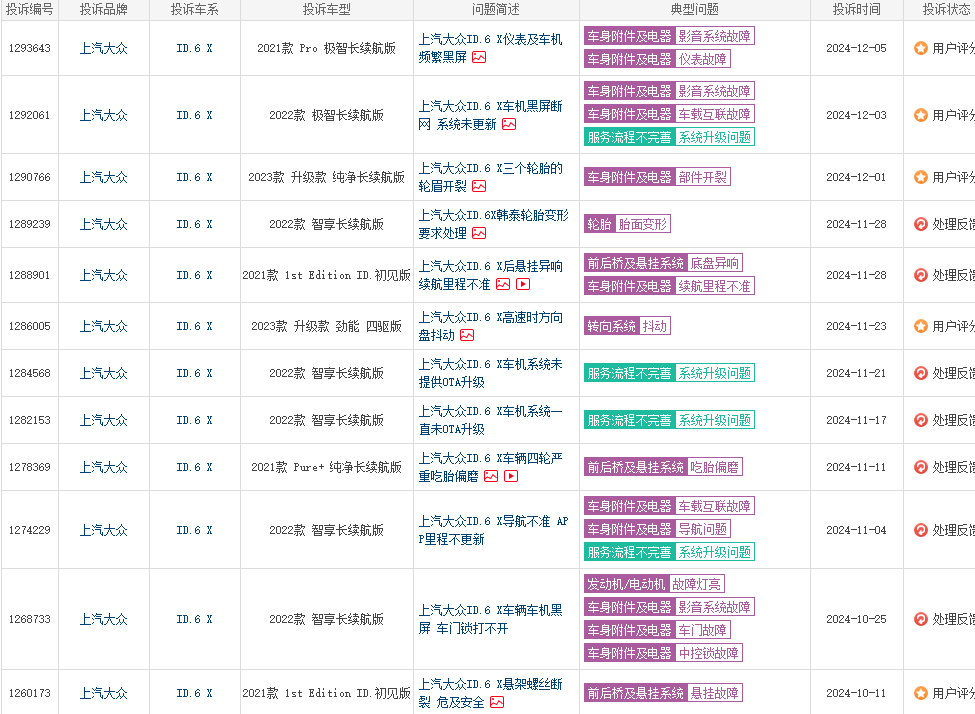This screenshot has height=714, width=975.
Task: Click 车载互联故障 tag in row 1292061
Action: point(714,114)
